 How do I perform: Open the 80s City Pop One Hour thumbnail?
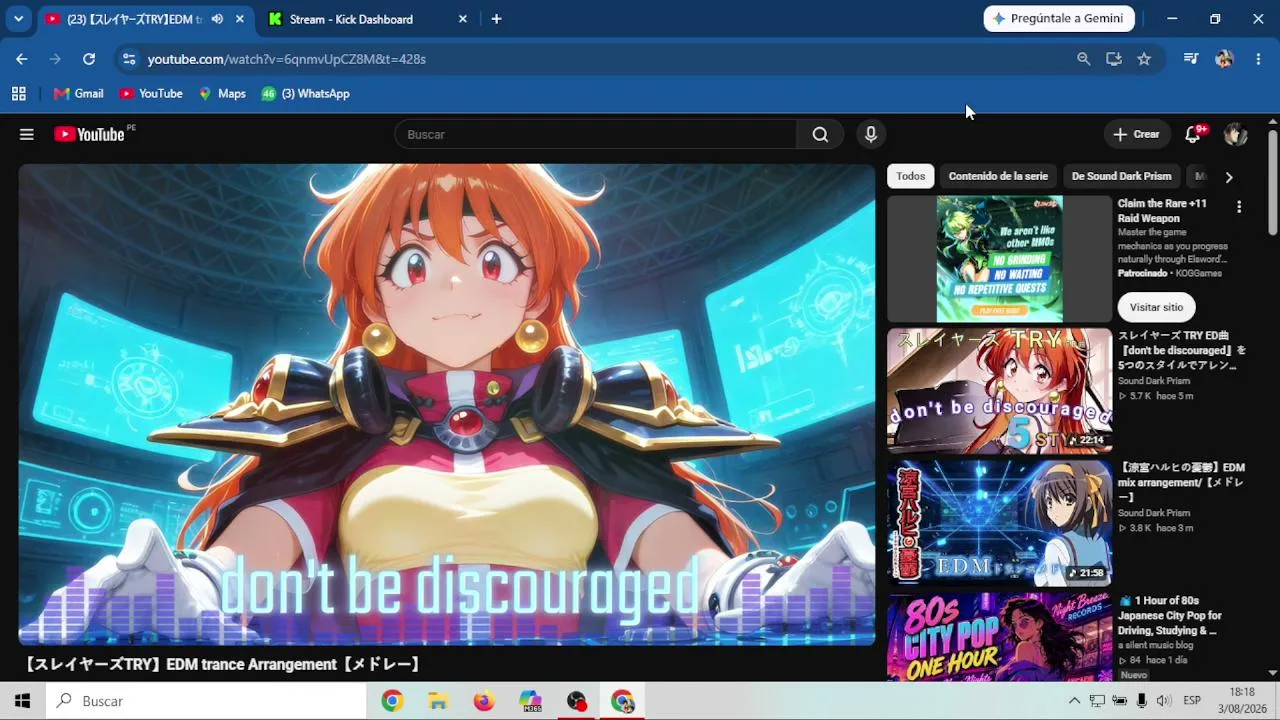coord(999,637)
